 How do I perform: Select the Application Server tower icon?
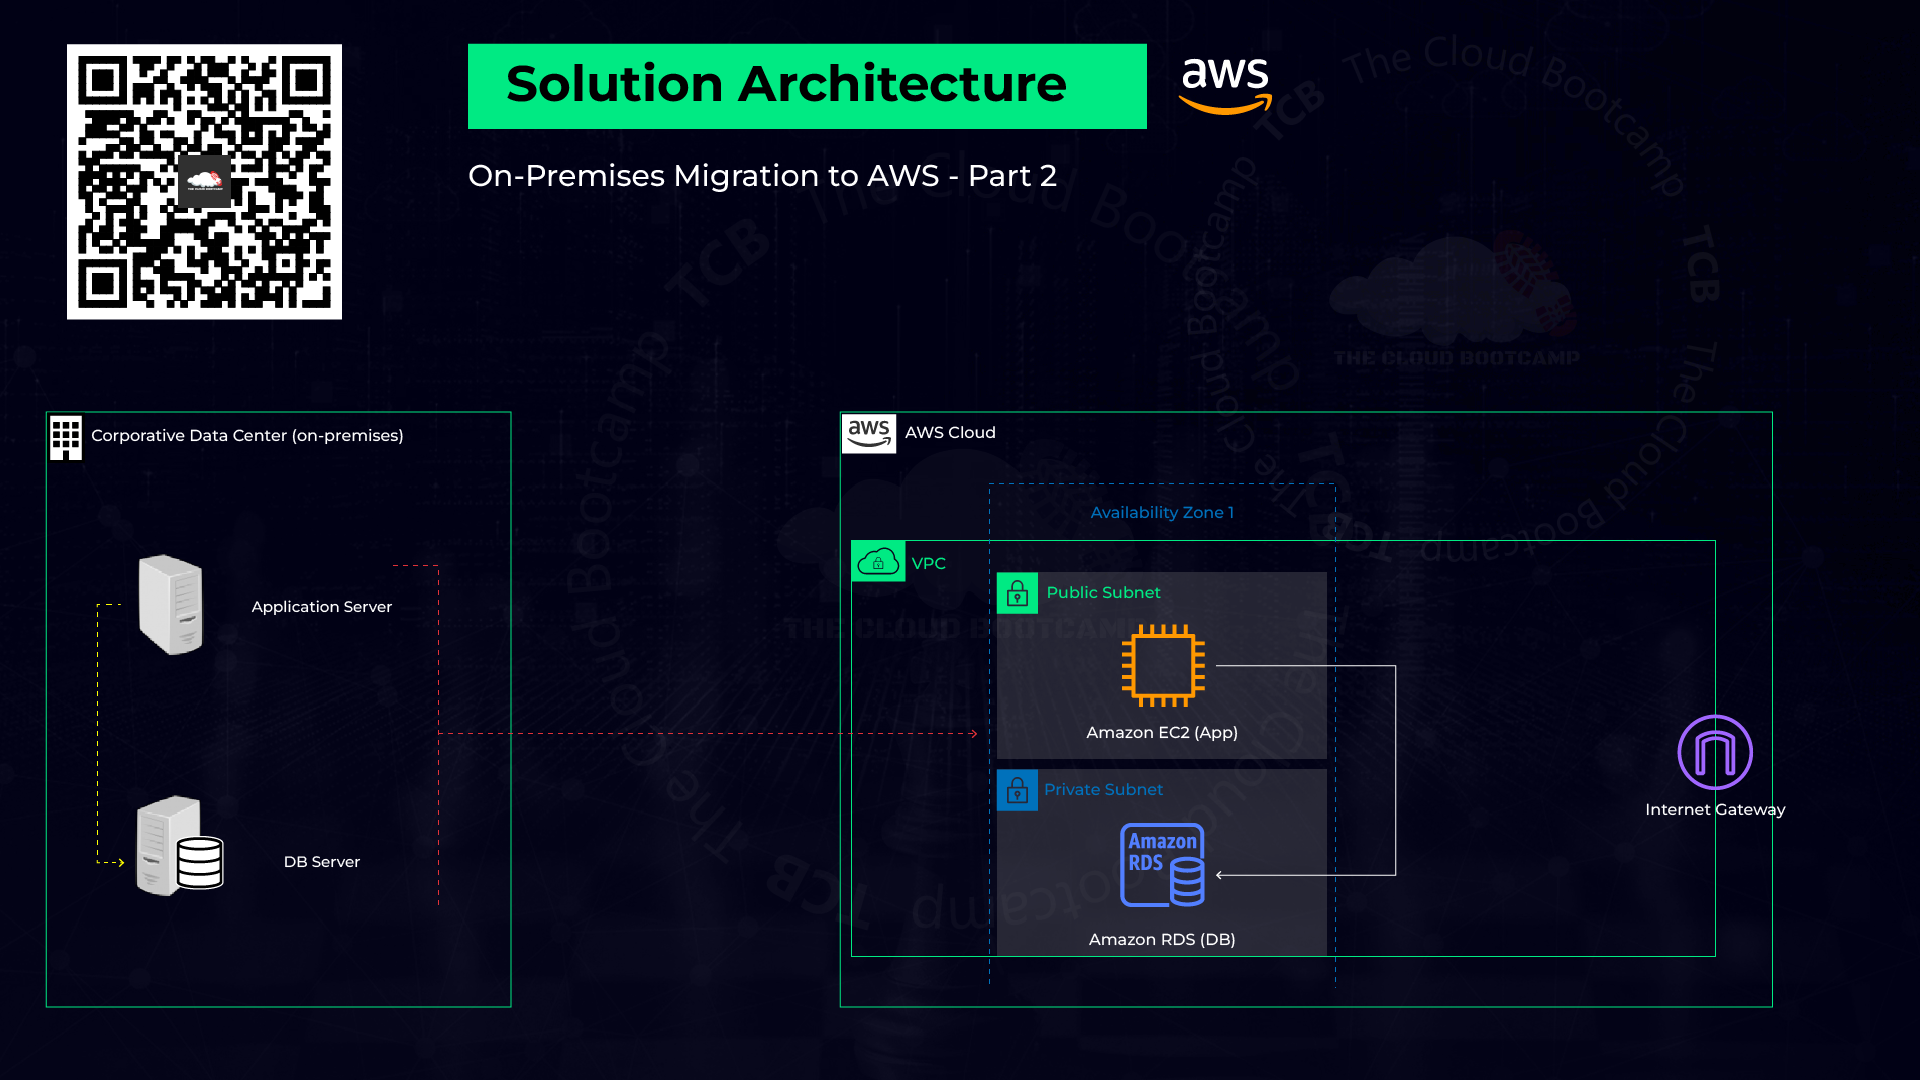pyautogui.click(x=170, y=603)
